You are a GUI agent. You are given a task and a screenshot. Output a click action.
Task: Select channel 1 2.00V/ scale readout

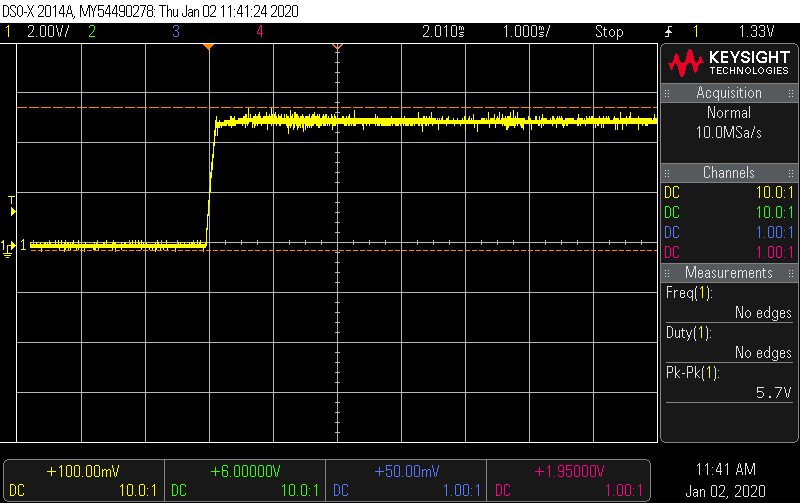pos(48,32)
